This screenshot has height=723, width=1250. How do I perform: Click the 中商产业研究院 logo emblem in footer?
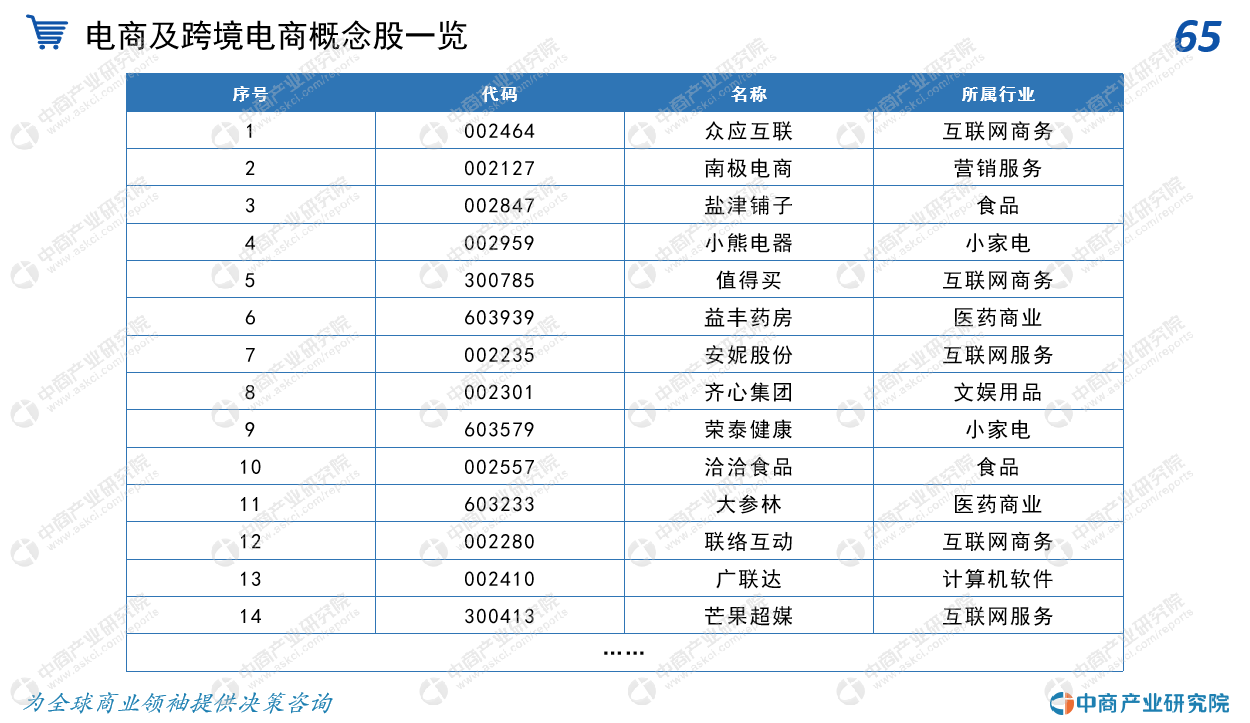pyautogui.click(x=1060, y=702)
